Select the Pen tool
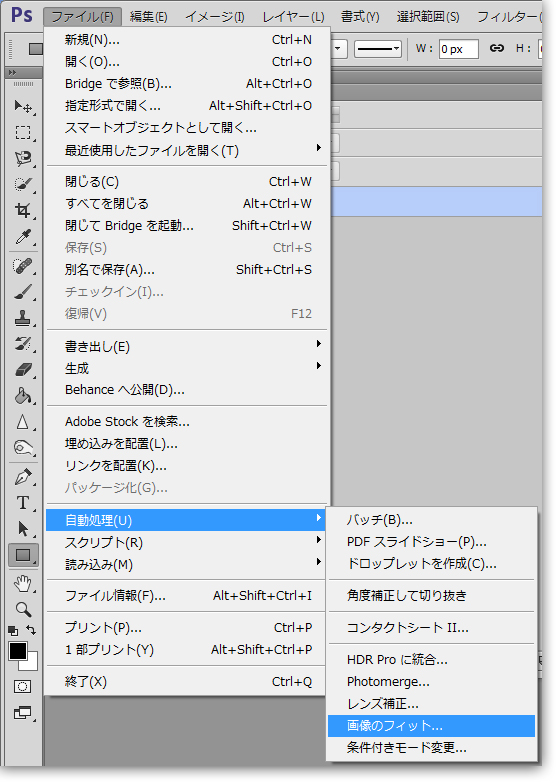 pos(23,477)
